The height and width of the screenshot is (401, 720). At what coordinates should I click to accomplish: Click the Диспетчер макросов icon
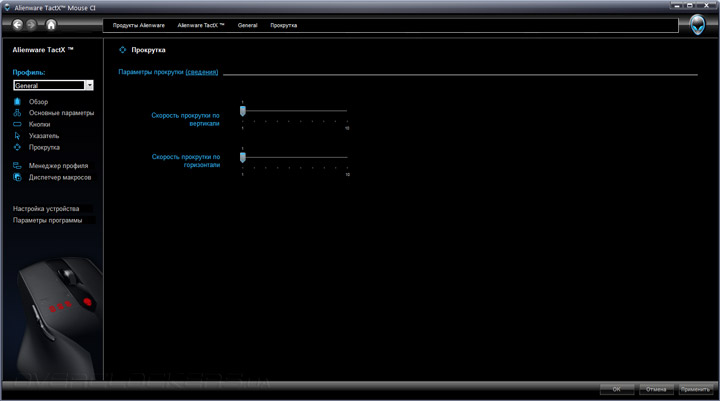(17, 177)
